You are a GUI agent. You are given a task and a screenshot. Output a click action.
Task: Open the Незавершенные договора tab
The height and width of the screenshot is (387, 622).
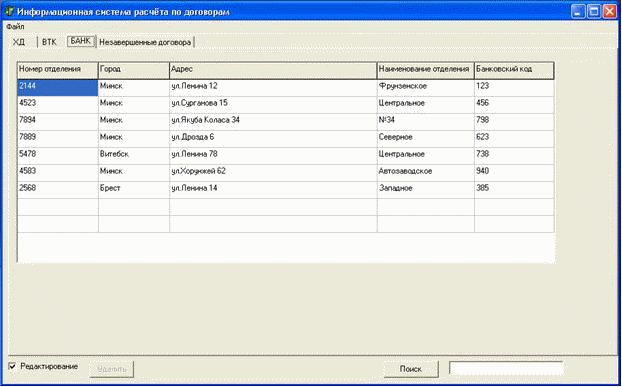coord(145,42)
